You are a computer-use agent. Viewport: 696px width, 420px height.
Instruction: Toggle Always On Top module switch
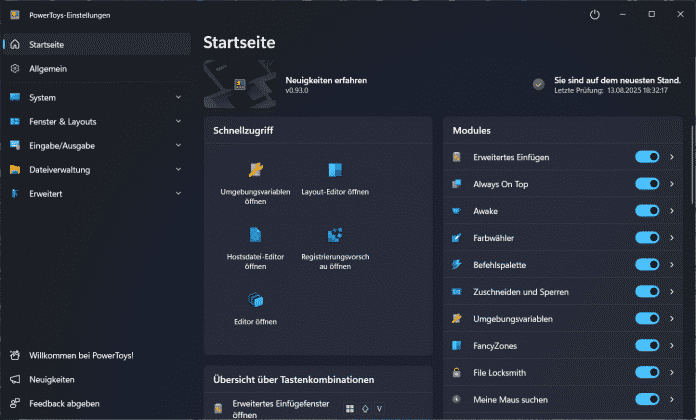647,184
